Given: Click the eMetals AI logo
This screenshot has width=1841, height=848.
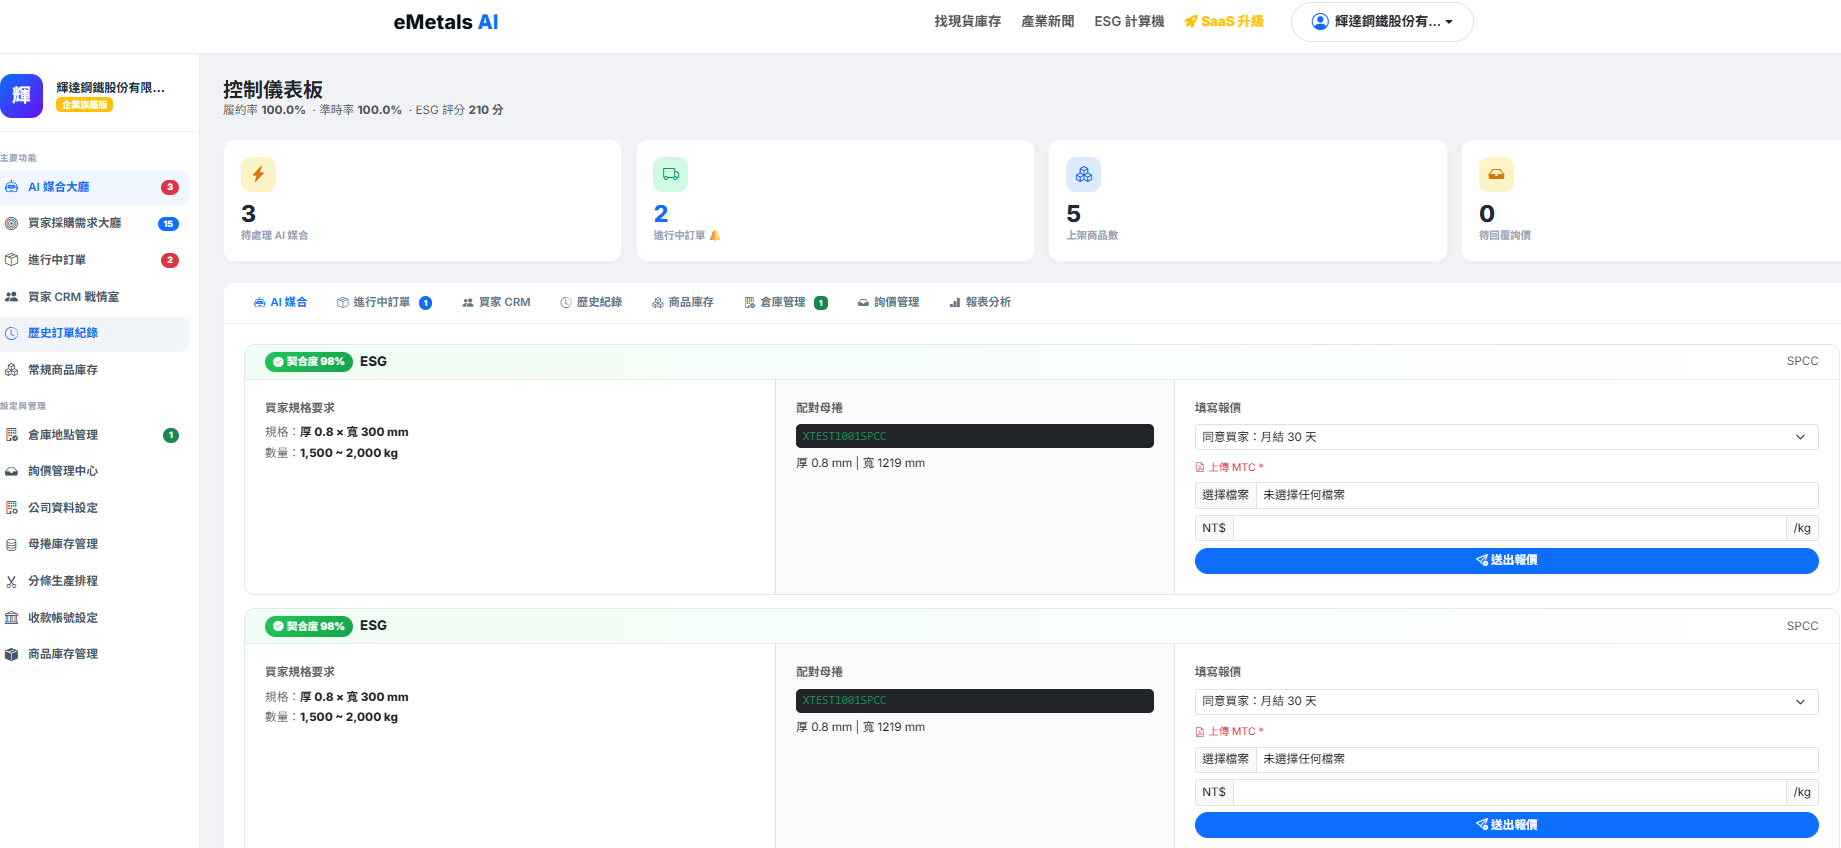Looking at the screenshot, I should (x=446, y=22).
